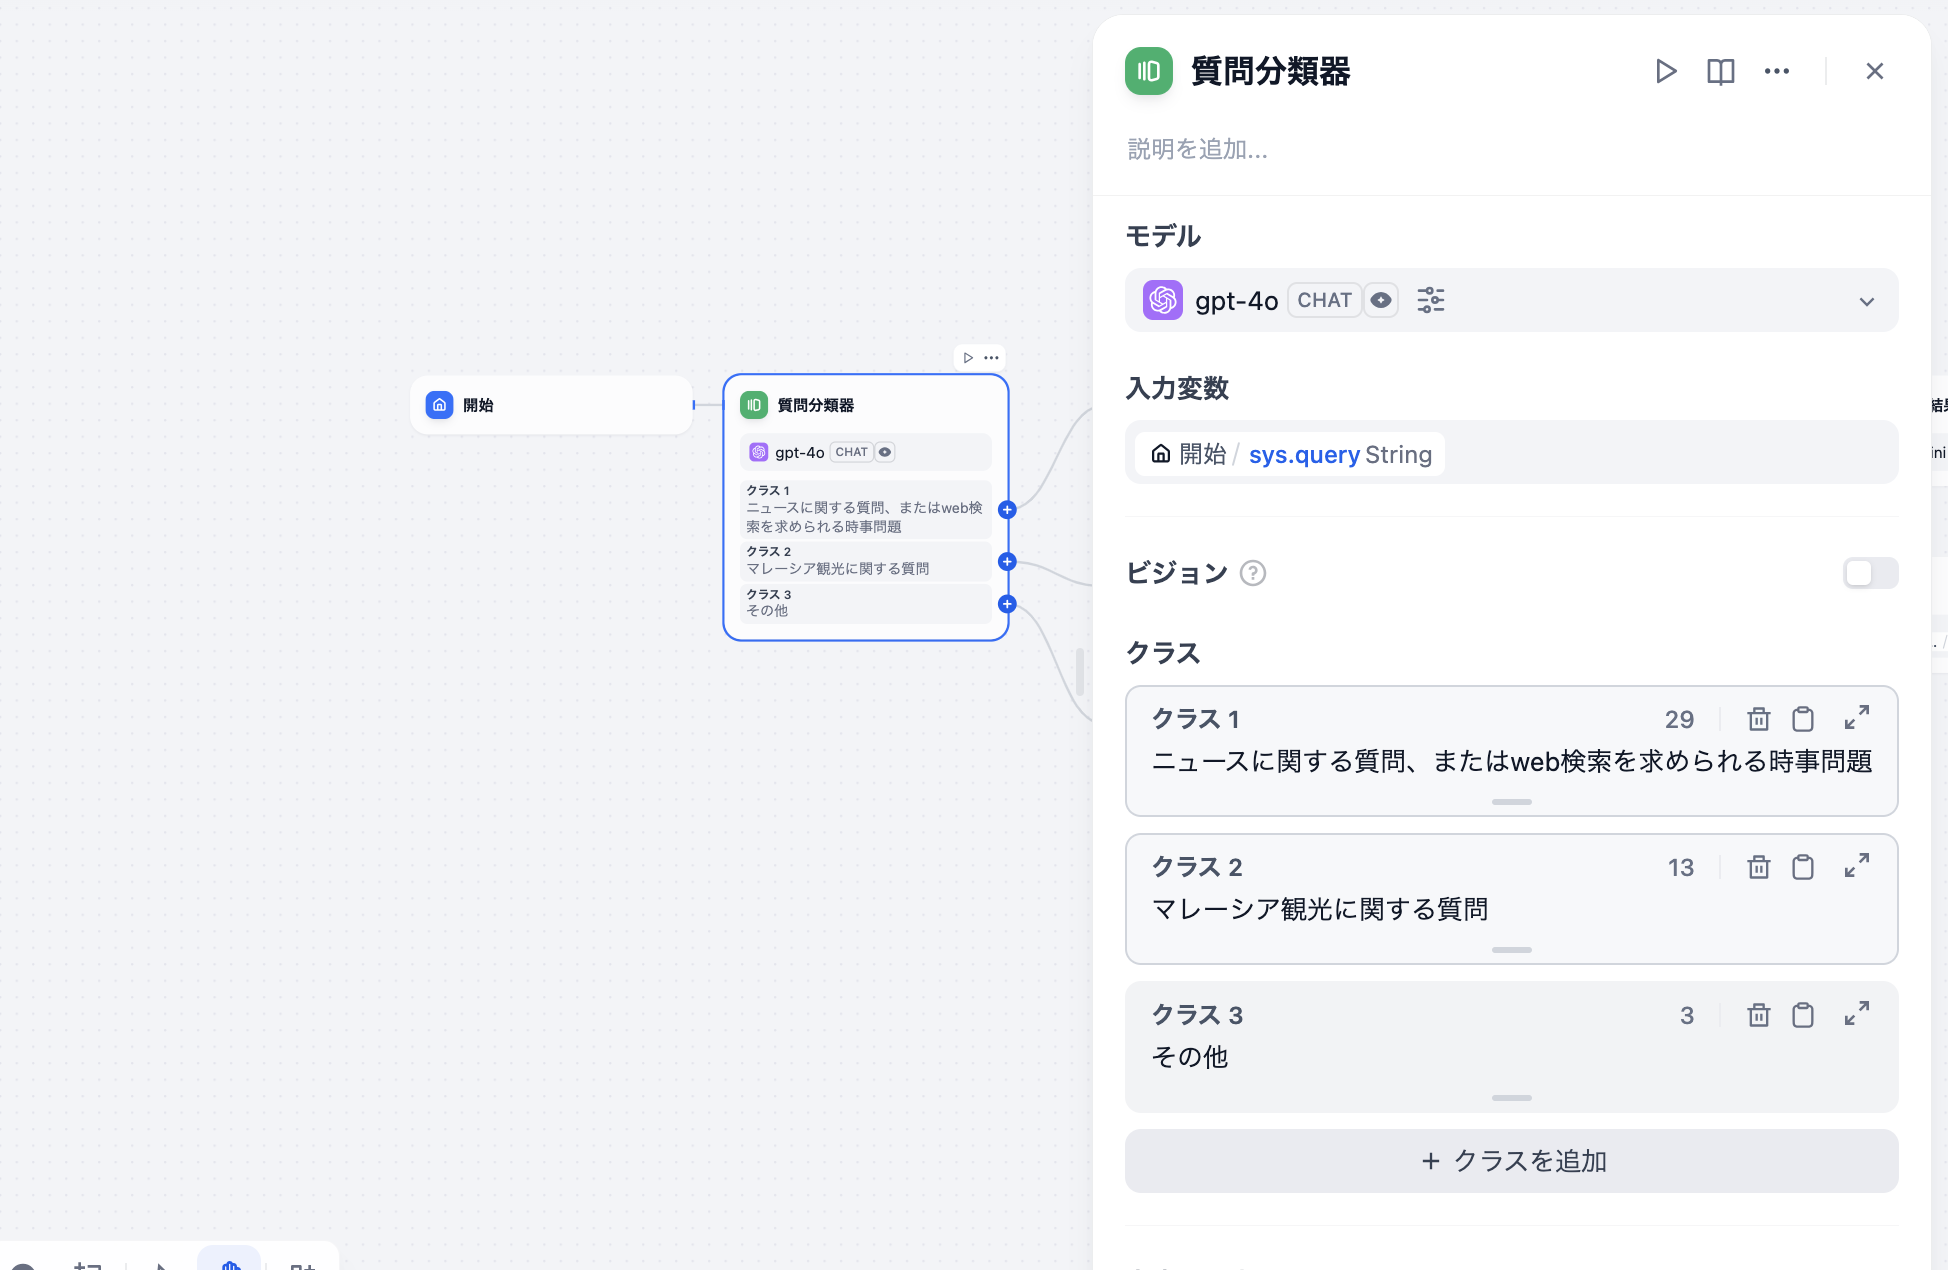
Task: Run the 質問分類器 node from canvas play icon
Action: pos(968,357)
